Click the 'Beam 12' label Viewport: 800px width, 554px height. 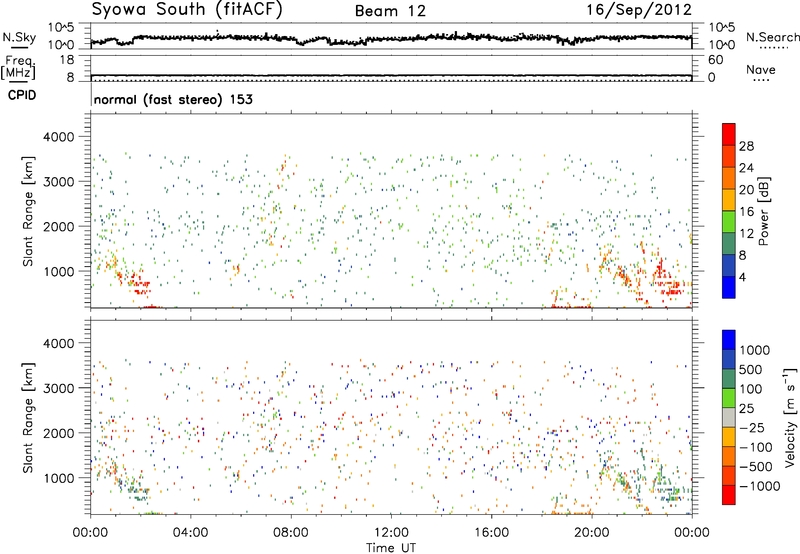pyautogui.click(x=390, y=11)
